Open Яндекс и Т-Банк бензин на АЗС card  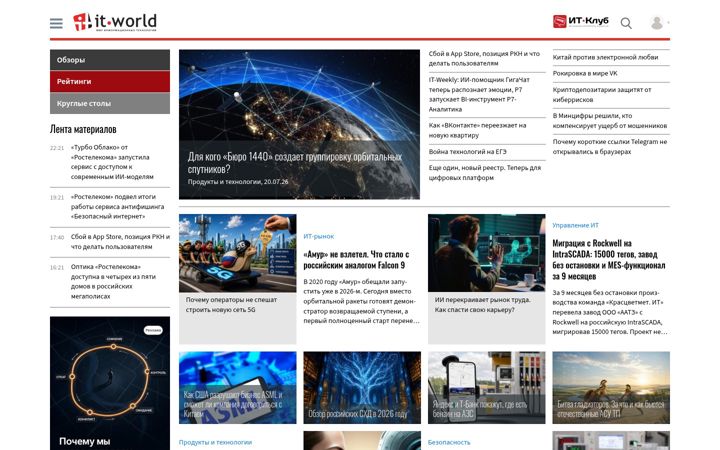(x=486, y=388)
